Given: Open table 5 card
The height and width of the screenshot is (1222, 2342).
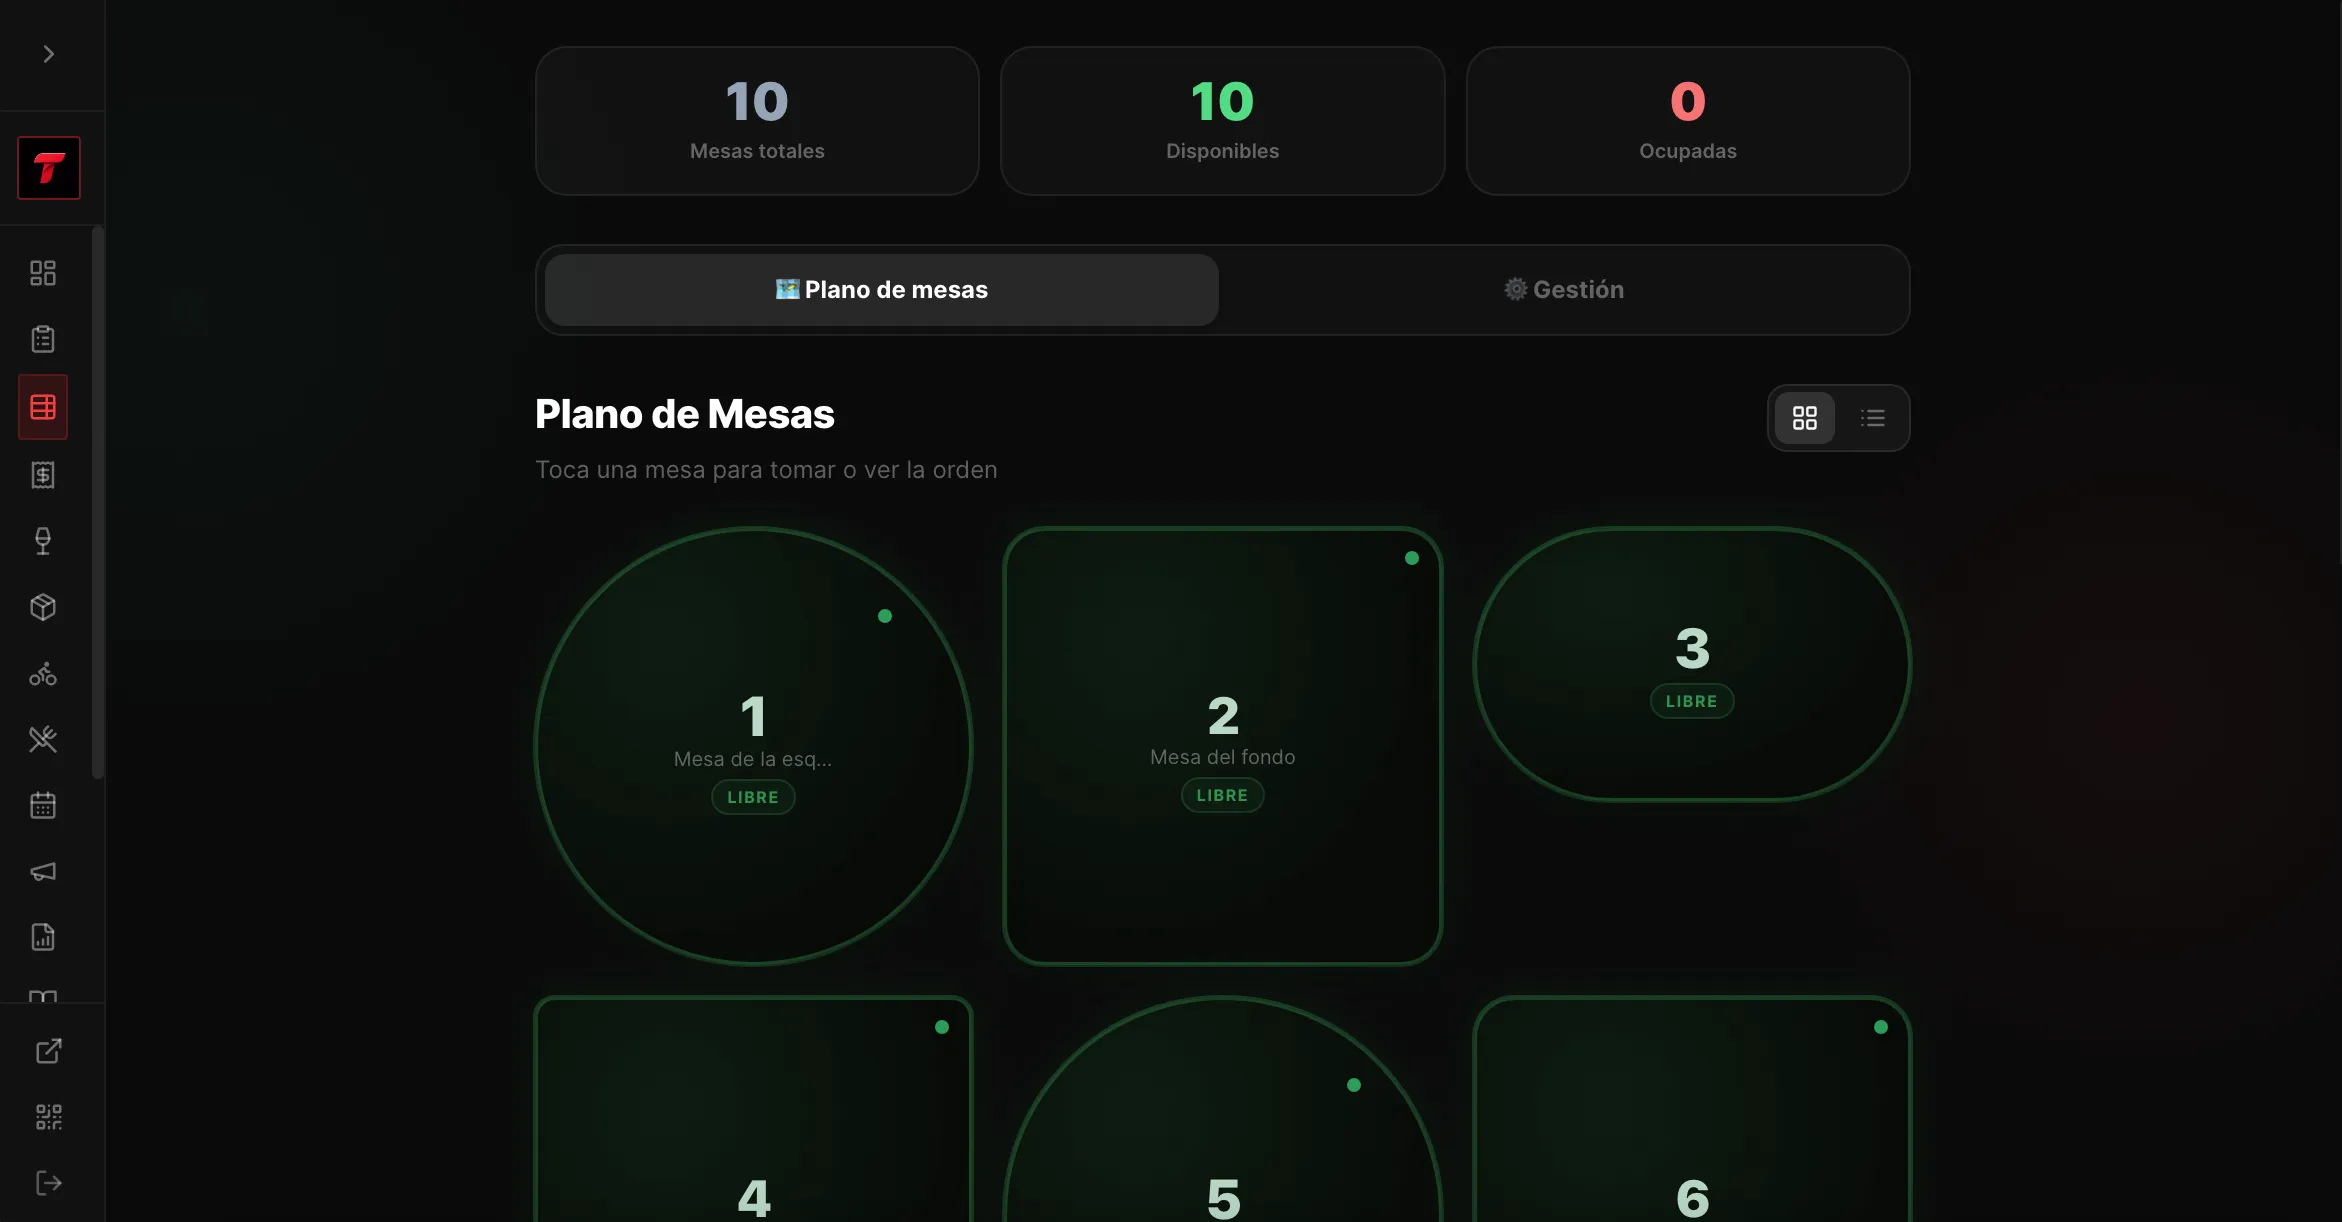Looking at the screenshot, I should (x=1223, y=1109).
